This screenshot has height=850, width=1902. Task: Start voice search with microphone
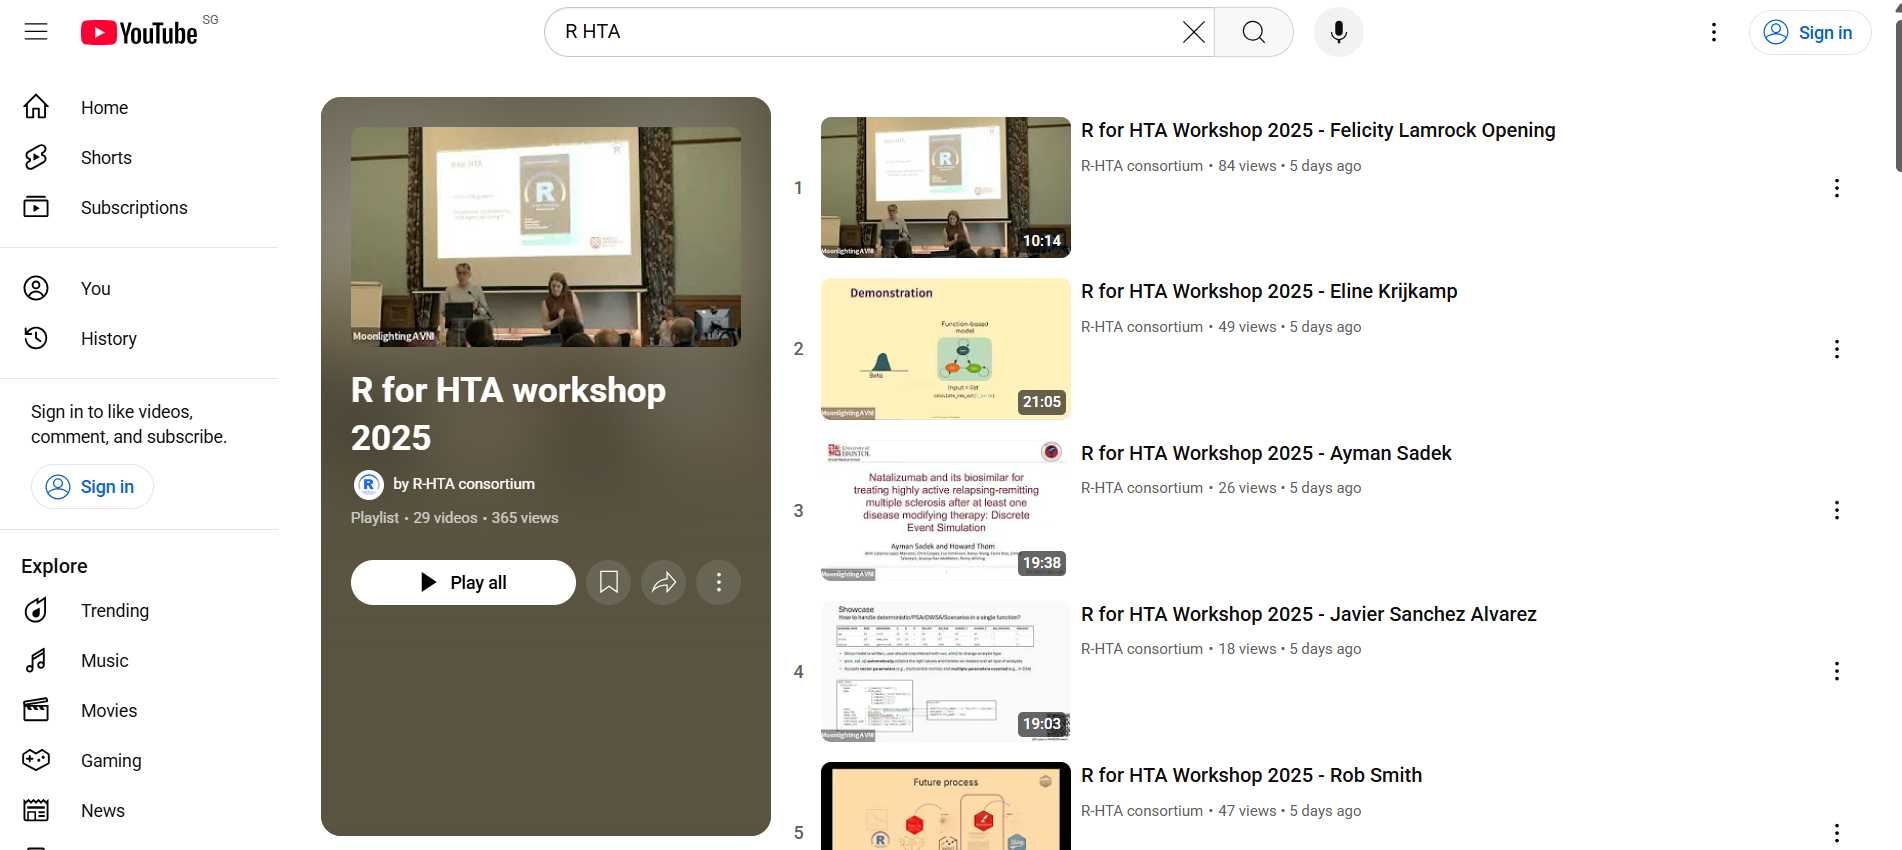pos(1338,32)
